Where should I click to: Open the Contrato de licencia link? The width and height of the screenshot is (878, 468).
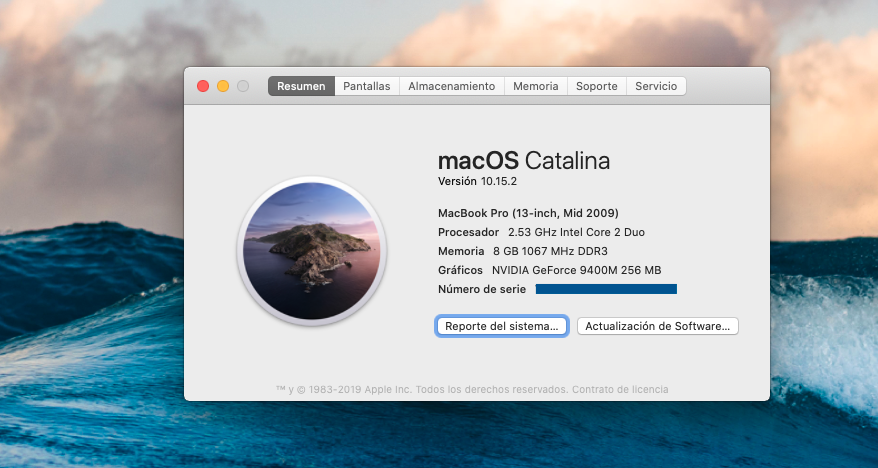pyautogui.click(x=620, y=390)
